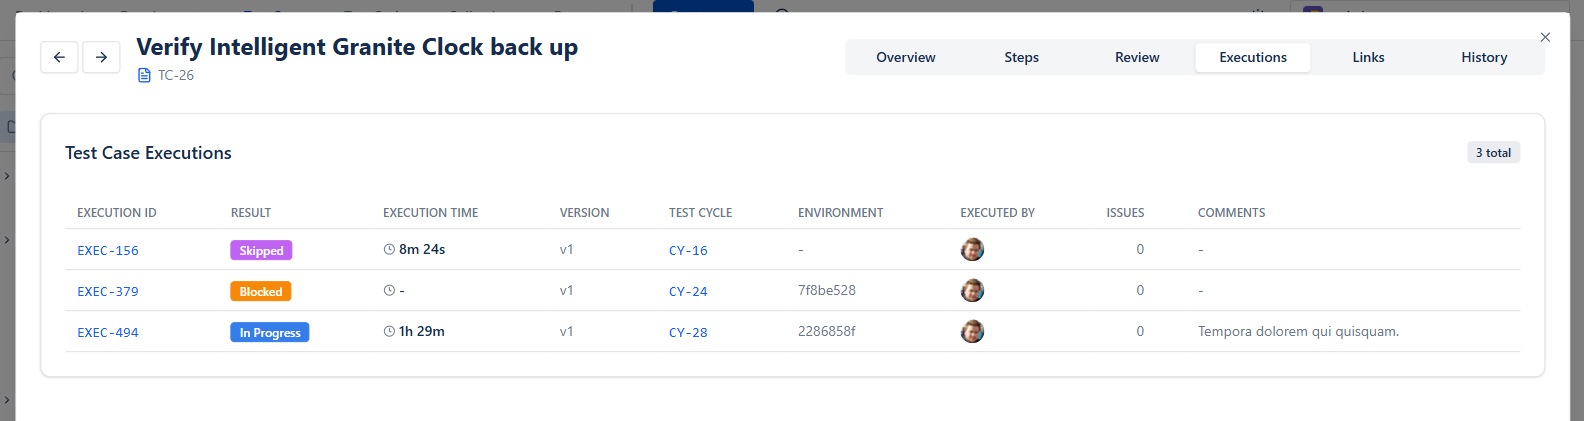The height and width of the screenshot is (421, 1584).
Task: Open execution EXEC-156 link
Action: coord(108,251)
